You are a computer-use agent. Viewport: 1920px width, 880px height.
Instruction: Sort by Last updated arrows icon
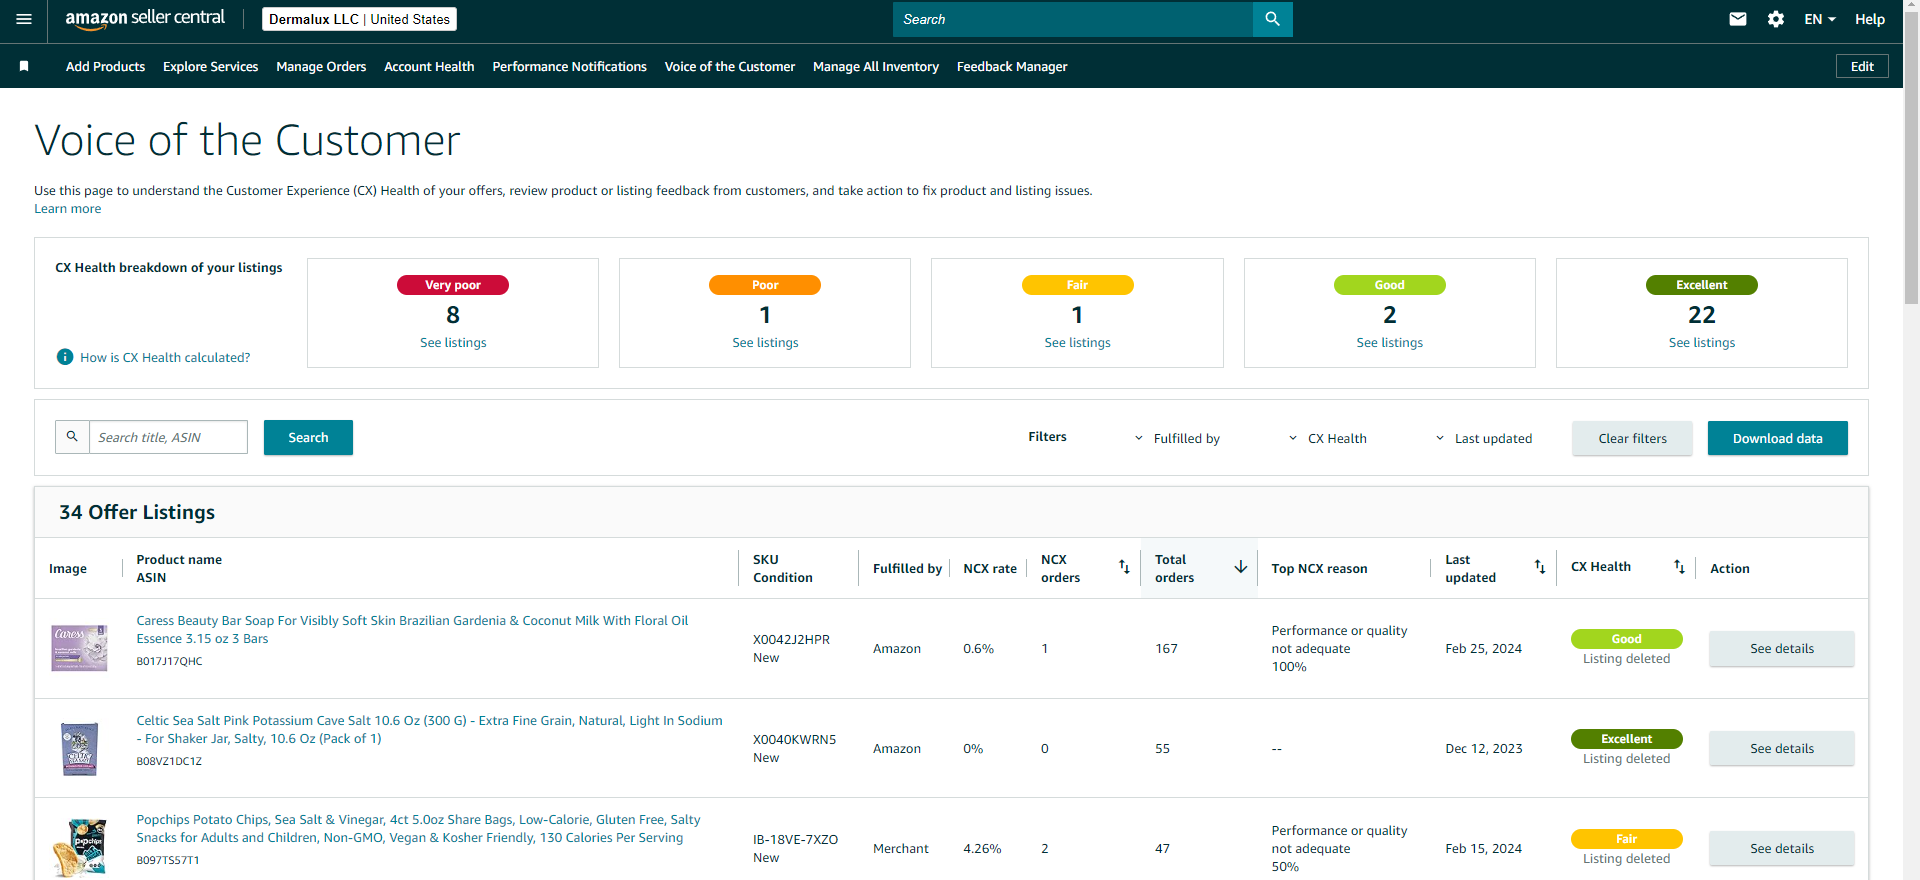(x=1540, y=567)
